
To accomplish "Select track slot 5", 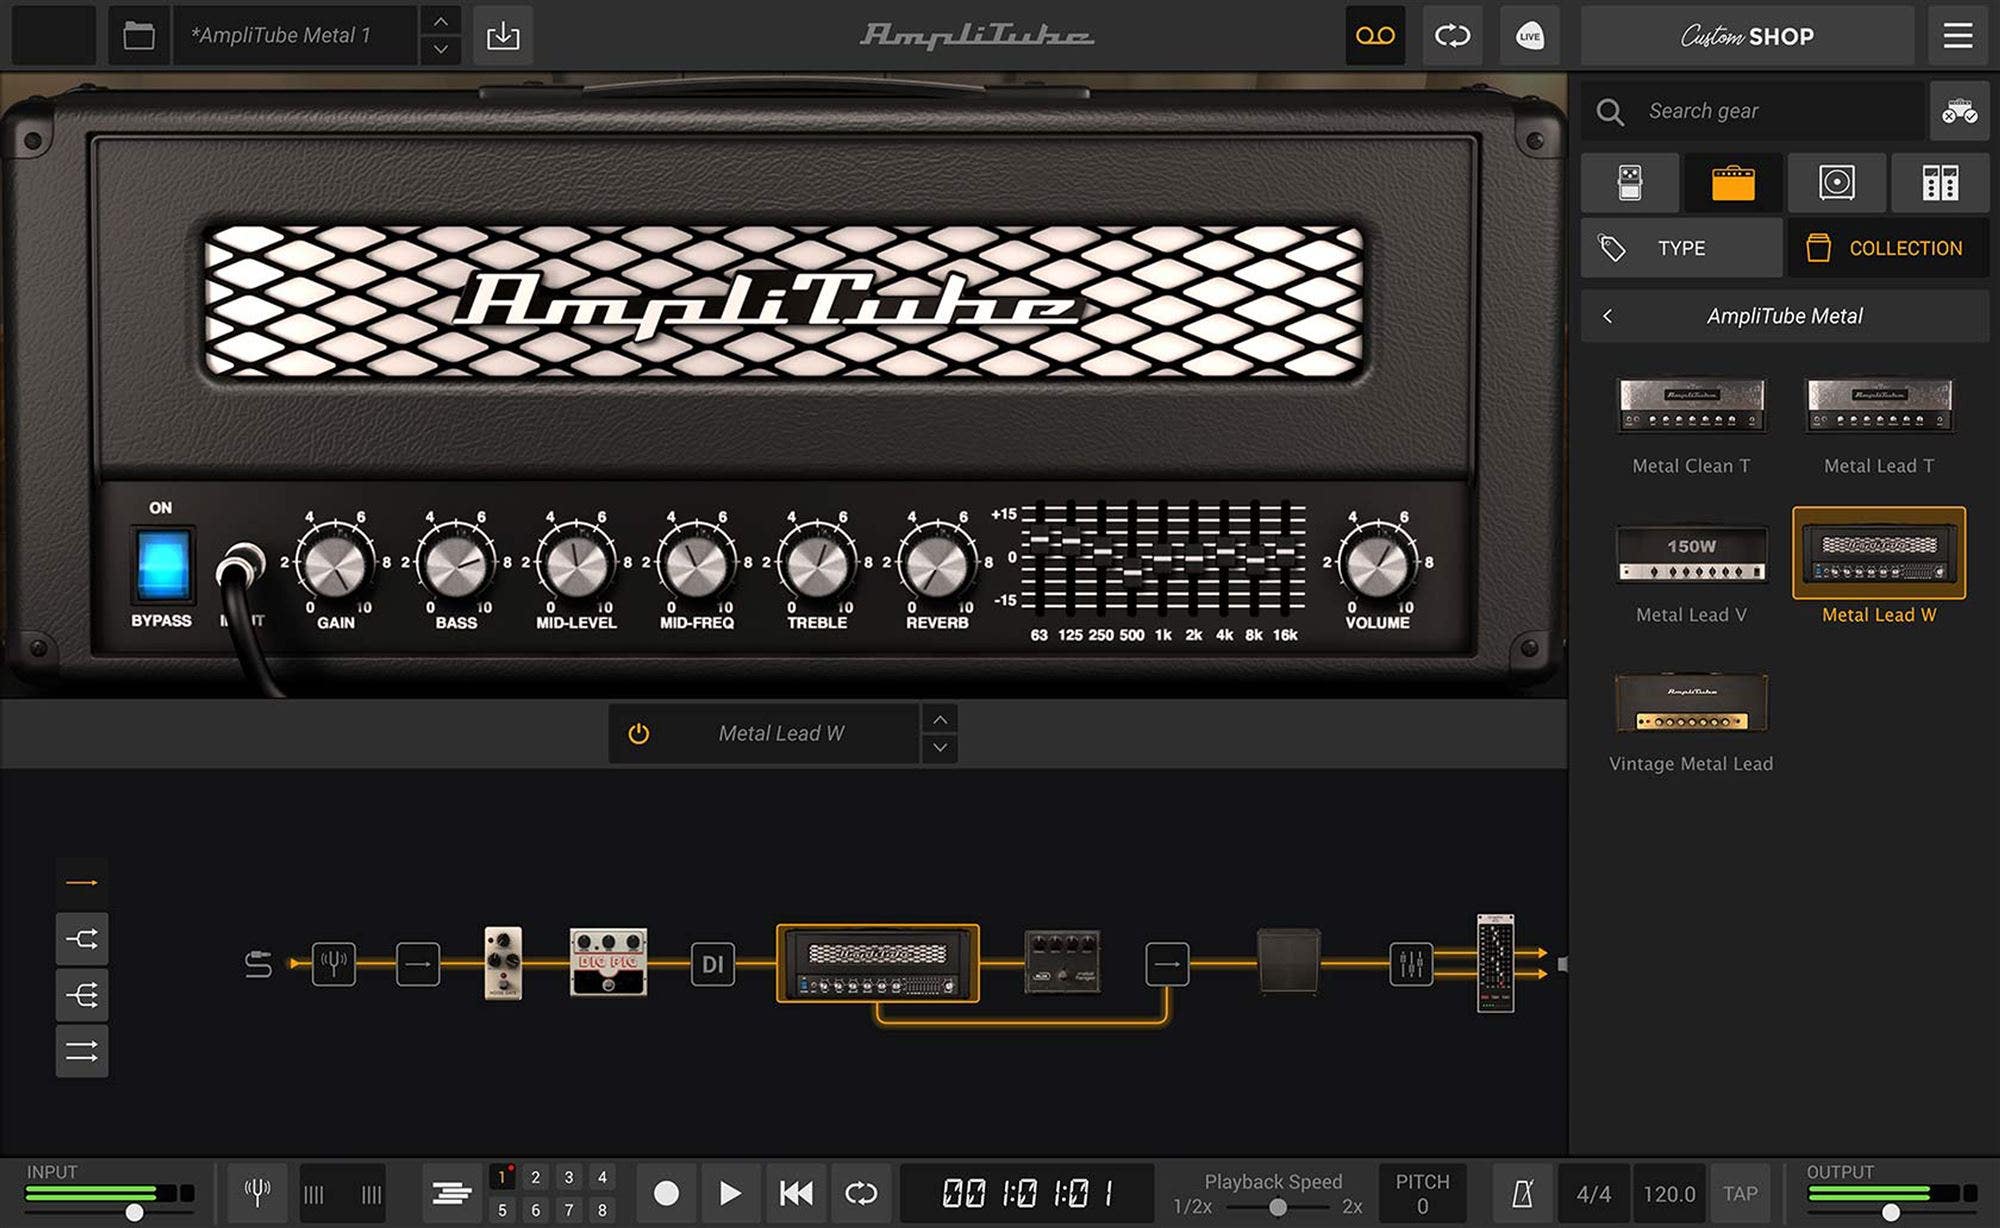I will tap(502, 1210).
